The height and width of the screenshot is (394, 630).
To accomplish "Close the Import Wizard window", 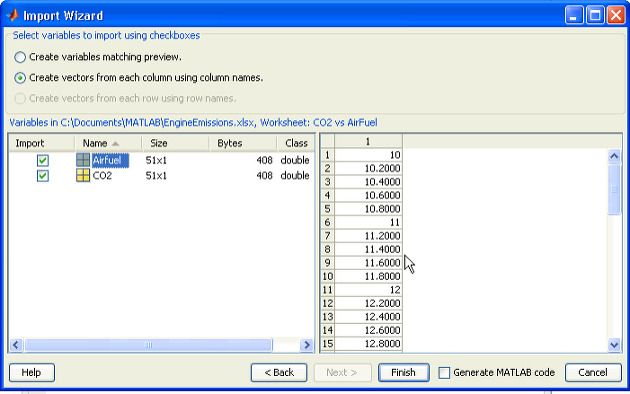I will tap(616, 15).
